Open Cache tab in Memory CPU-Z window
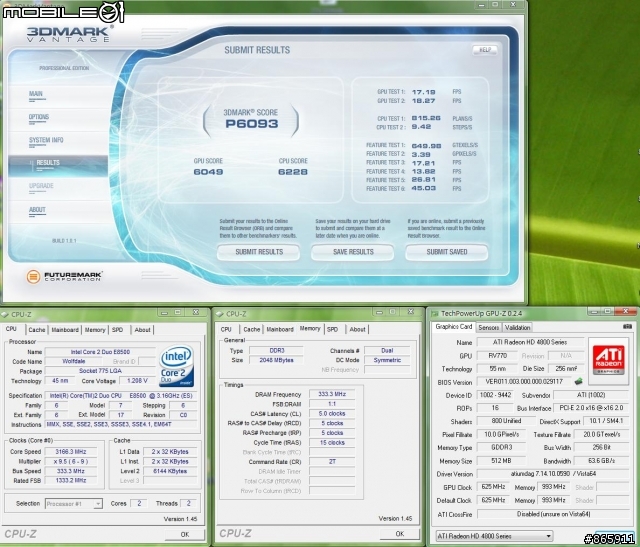640x547 pixels. 252,329
